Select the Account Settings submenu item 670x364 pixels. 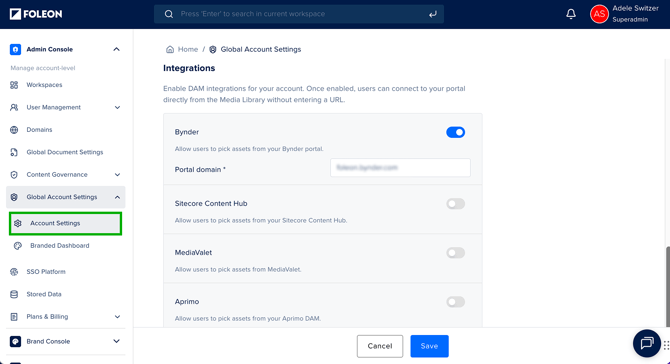pyautogui.click(x=65, y=223)
